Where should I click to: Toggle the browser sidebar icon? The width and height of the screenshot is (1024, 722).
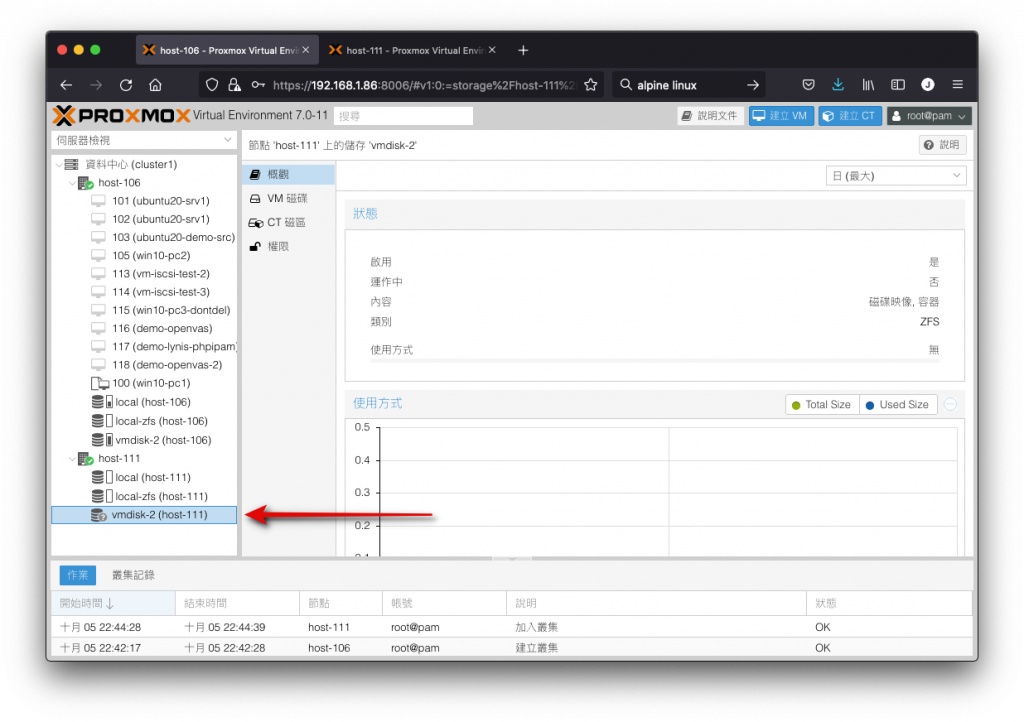click(898, 85)
